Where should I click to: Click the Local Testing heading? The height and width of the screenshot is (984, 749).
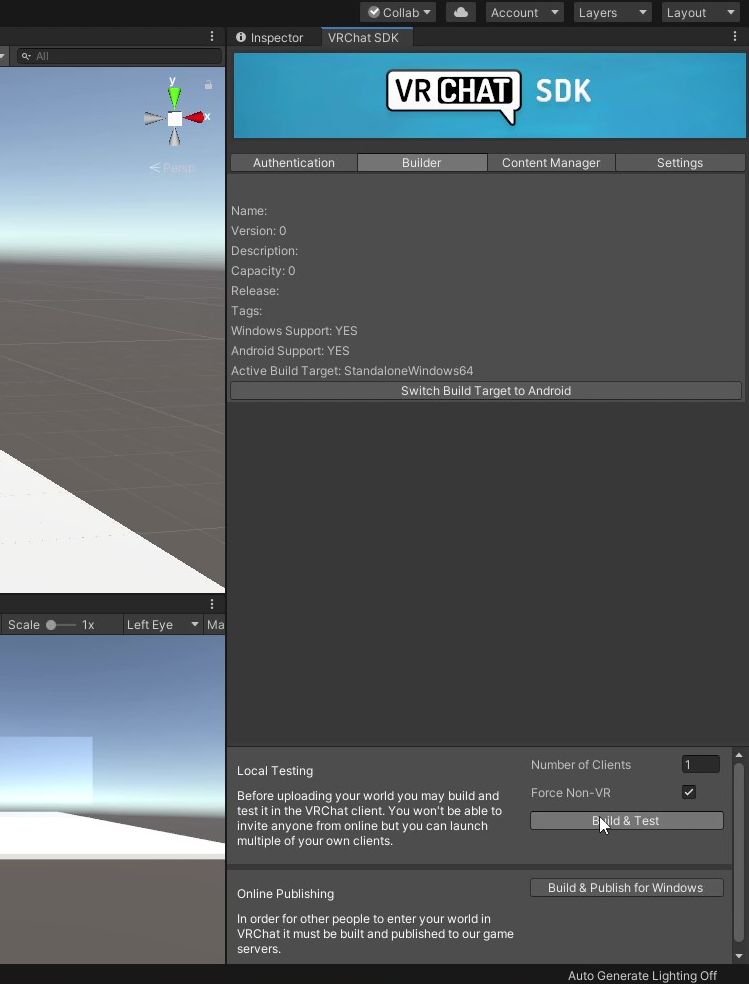click(275, 771)
